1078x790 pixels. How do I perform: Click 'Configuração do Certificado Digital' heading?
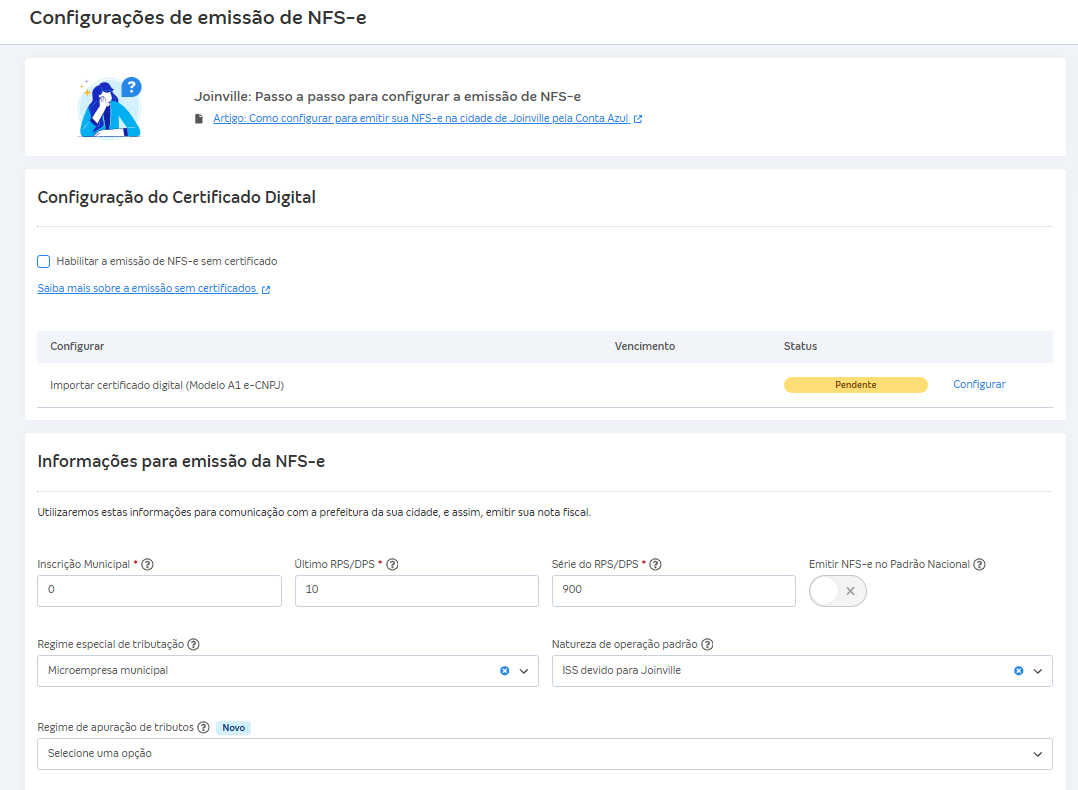177,197
